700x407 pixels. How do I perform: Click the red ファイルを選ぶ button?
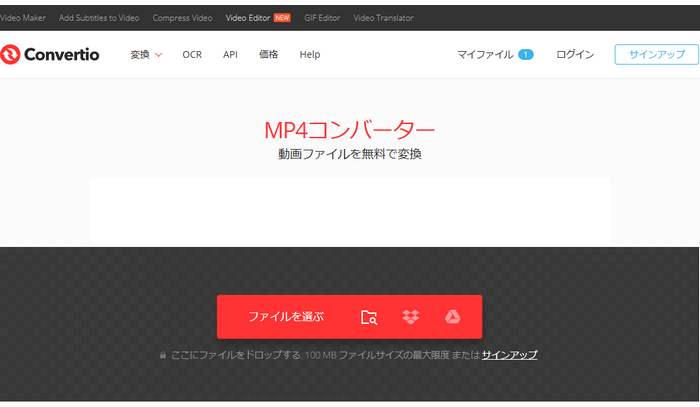pos(286,317)
